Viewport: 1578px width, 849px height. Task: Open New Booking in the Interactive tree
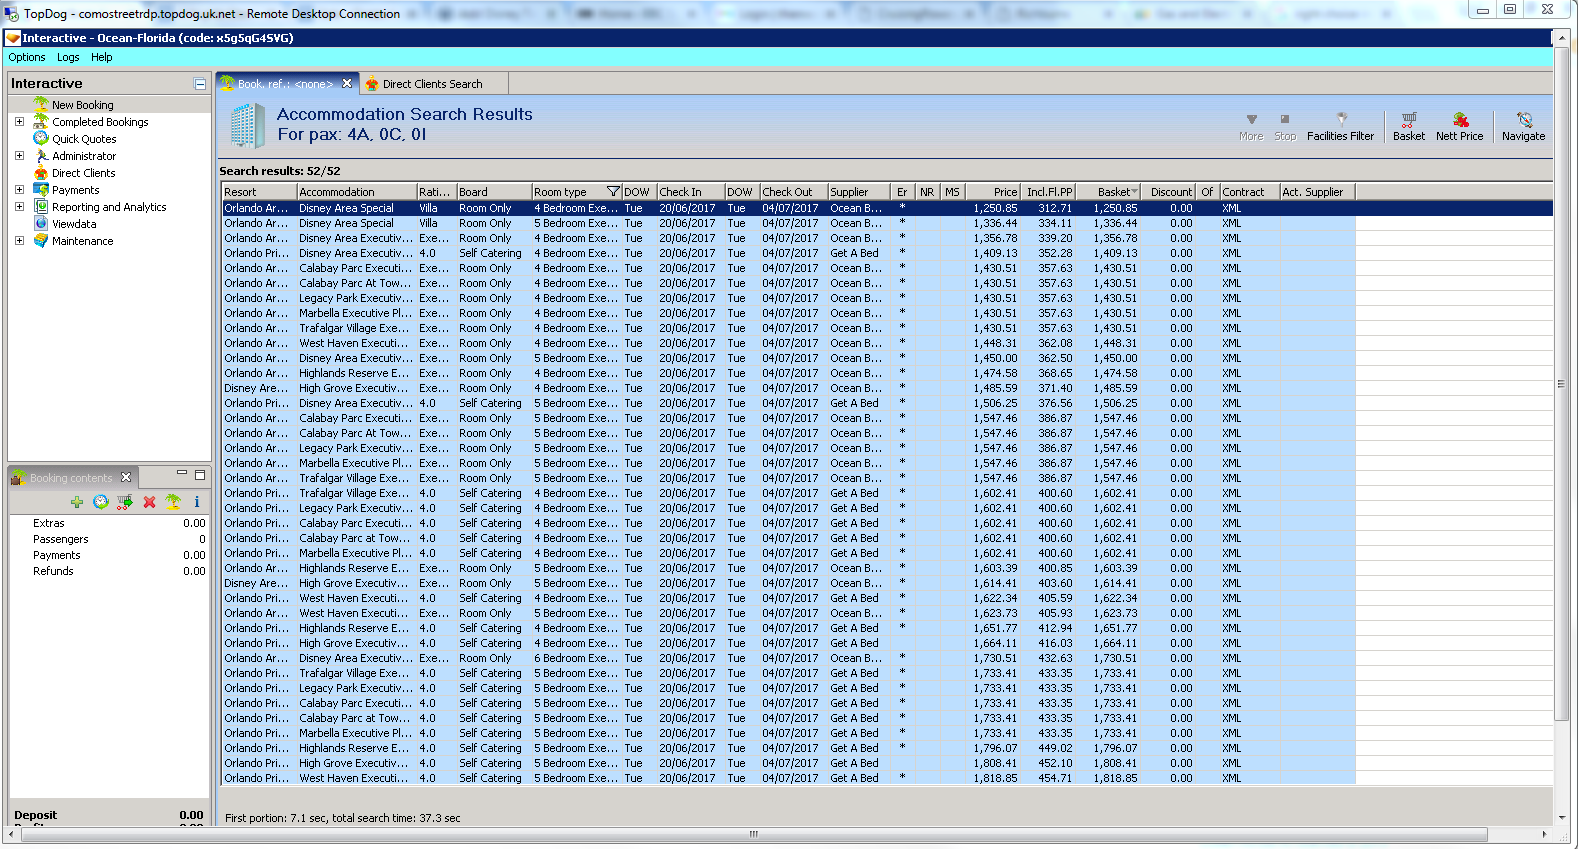click(82, 105)
